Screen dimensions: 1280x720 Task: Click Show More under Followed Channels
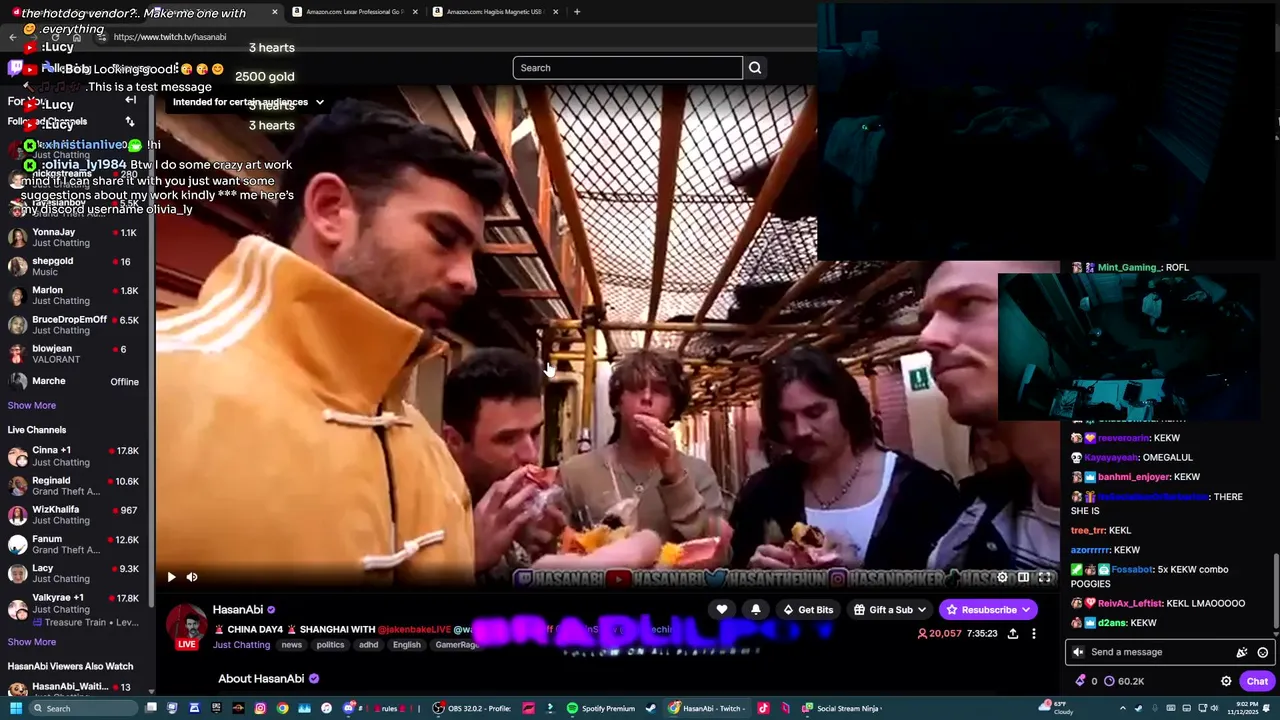point(32,406)
